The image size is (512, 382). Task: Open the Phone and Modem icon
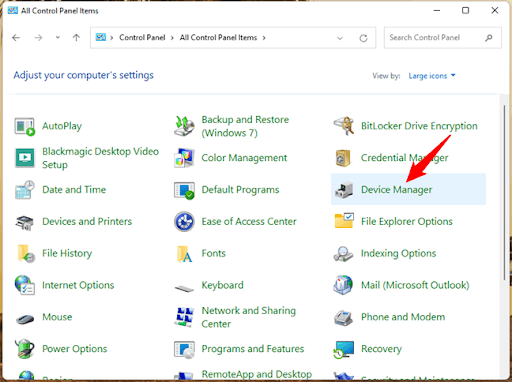point(343,318)
